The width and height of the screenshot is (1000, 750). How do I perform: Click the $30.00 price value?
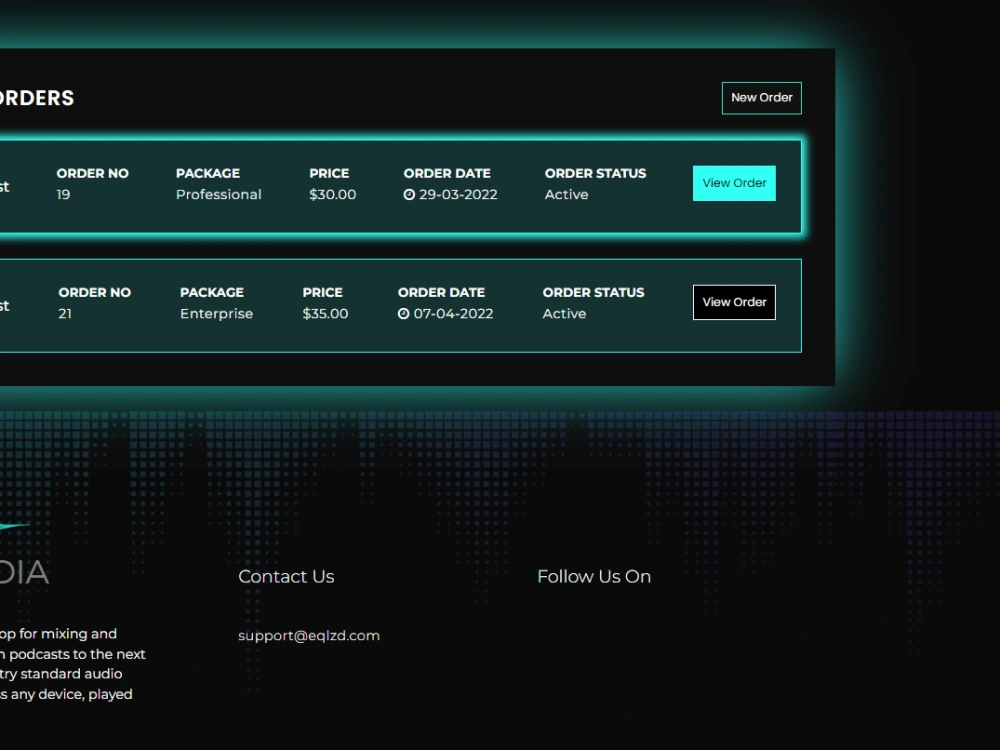tap(332, 195)
